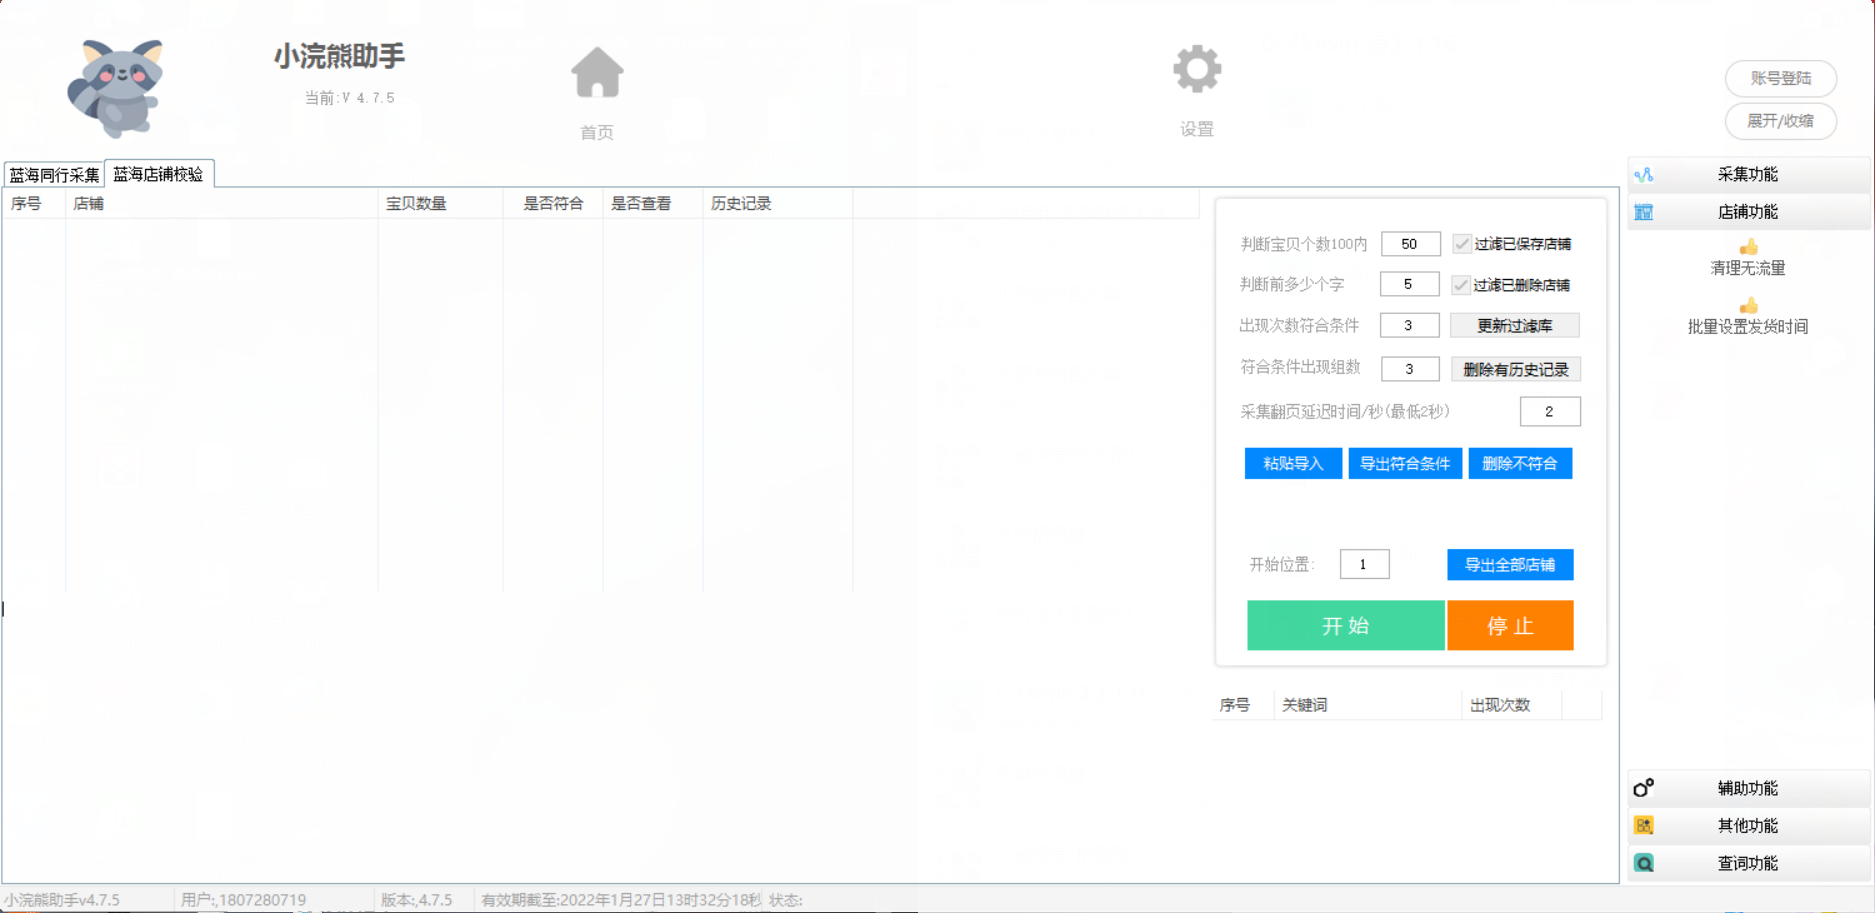Open 批量设置发货时间 thumbs-up icon
This screenshot has height=913, width=1875.
[1748, 306]
